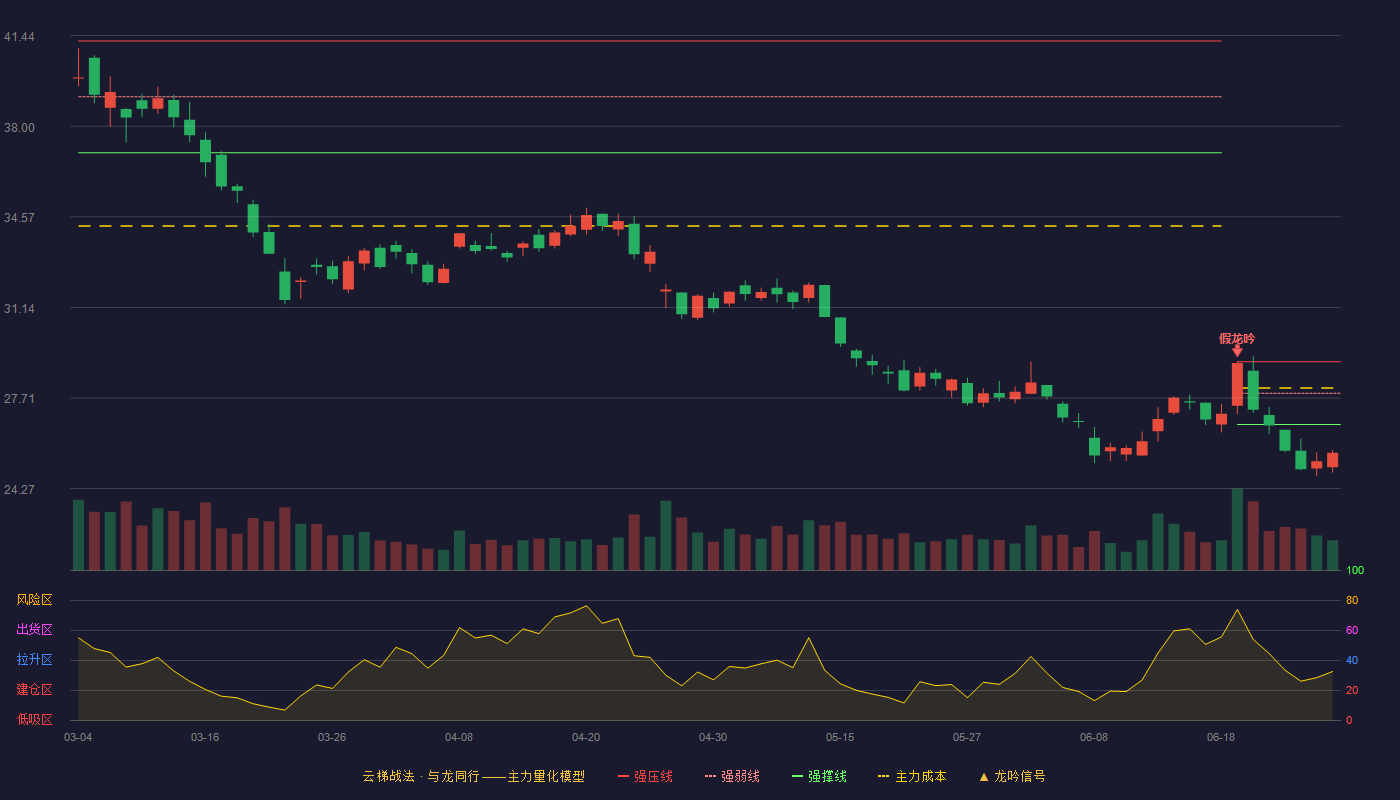Click the 03-26 date label
This screenshot has height=800, width=1400.
click(332, 737)
